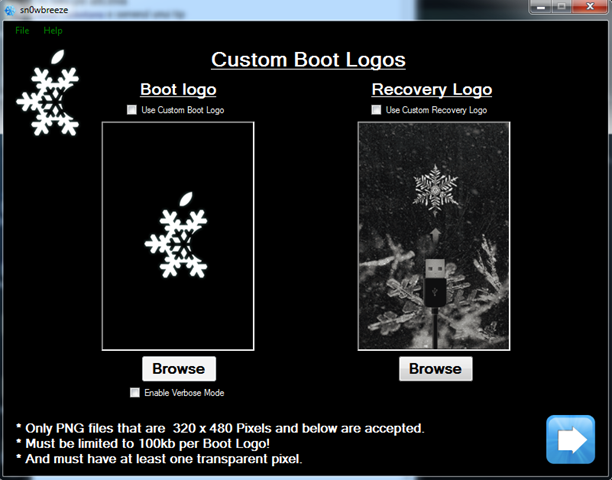Browse for a boot logo image
The width and height of the screenshot is (612, 480).
(179, 369)
